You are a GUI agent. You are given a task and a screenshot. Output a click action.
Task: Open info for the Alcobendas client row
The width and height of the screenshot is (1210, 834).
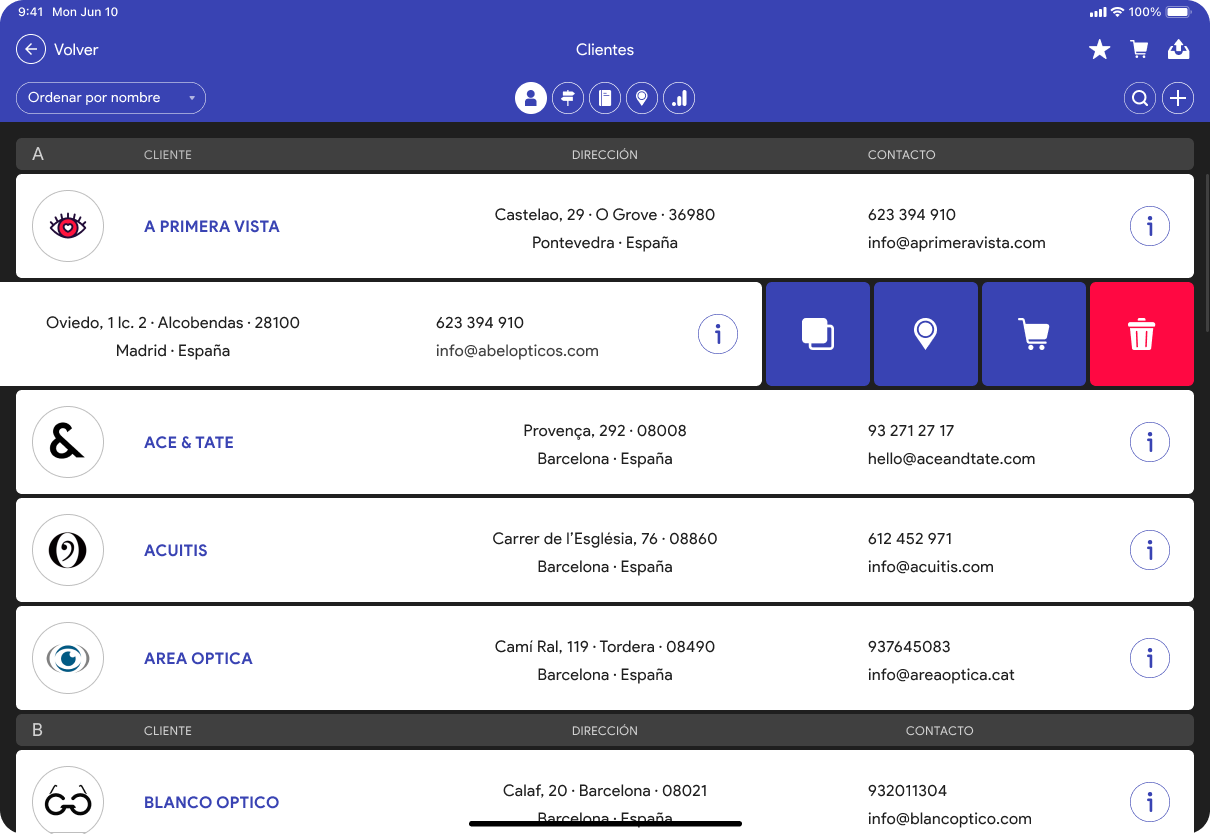click(718, 334)
